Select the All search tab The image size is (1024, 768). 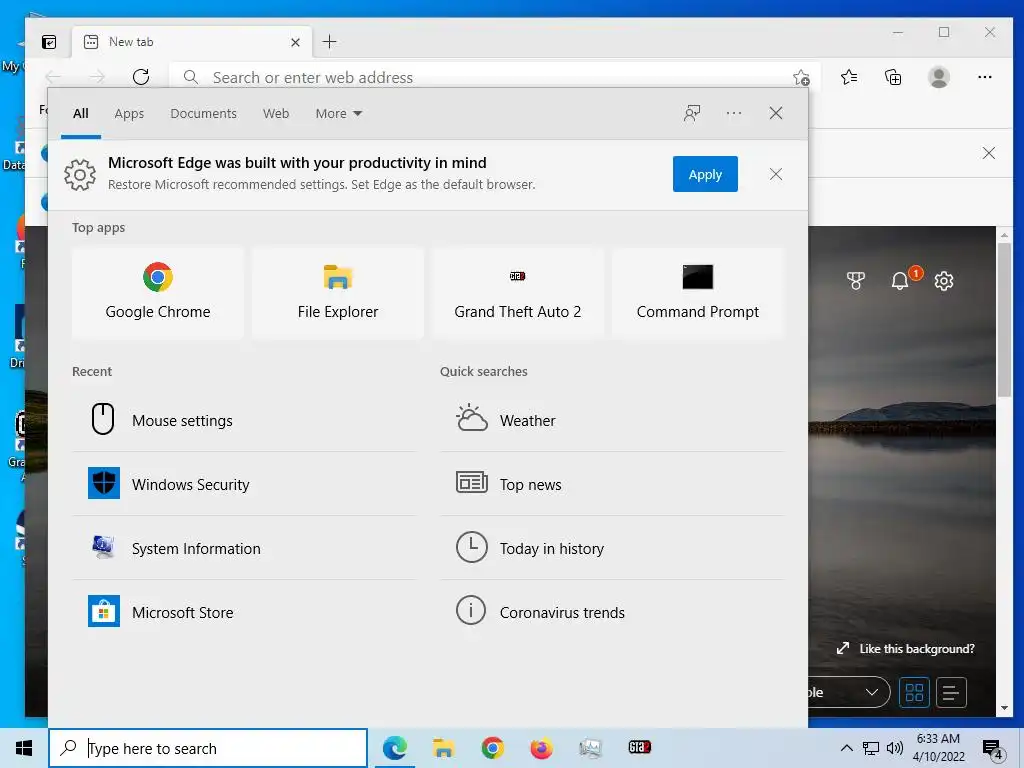(80, 114)
